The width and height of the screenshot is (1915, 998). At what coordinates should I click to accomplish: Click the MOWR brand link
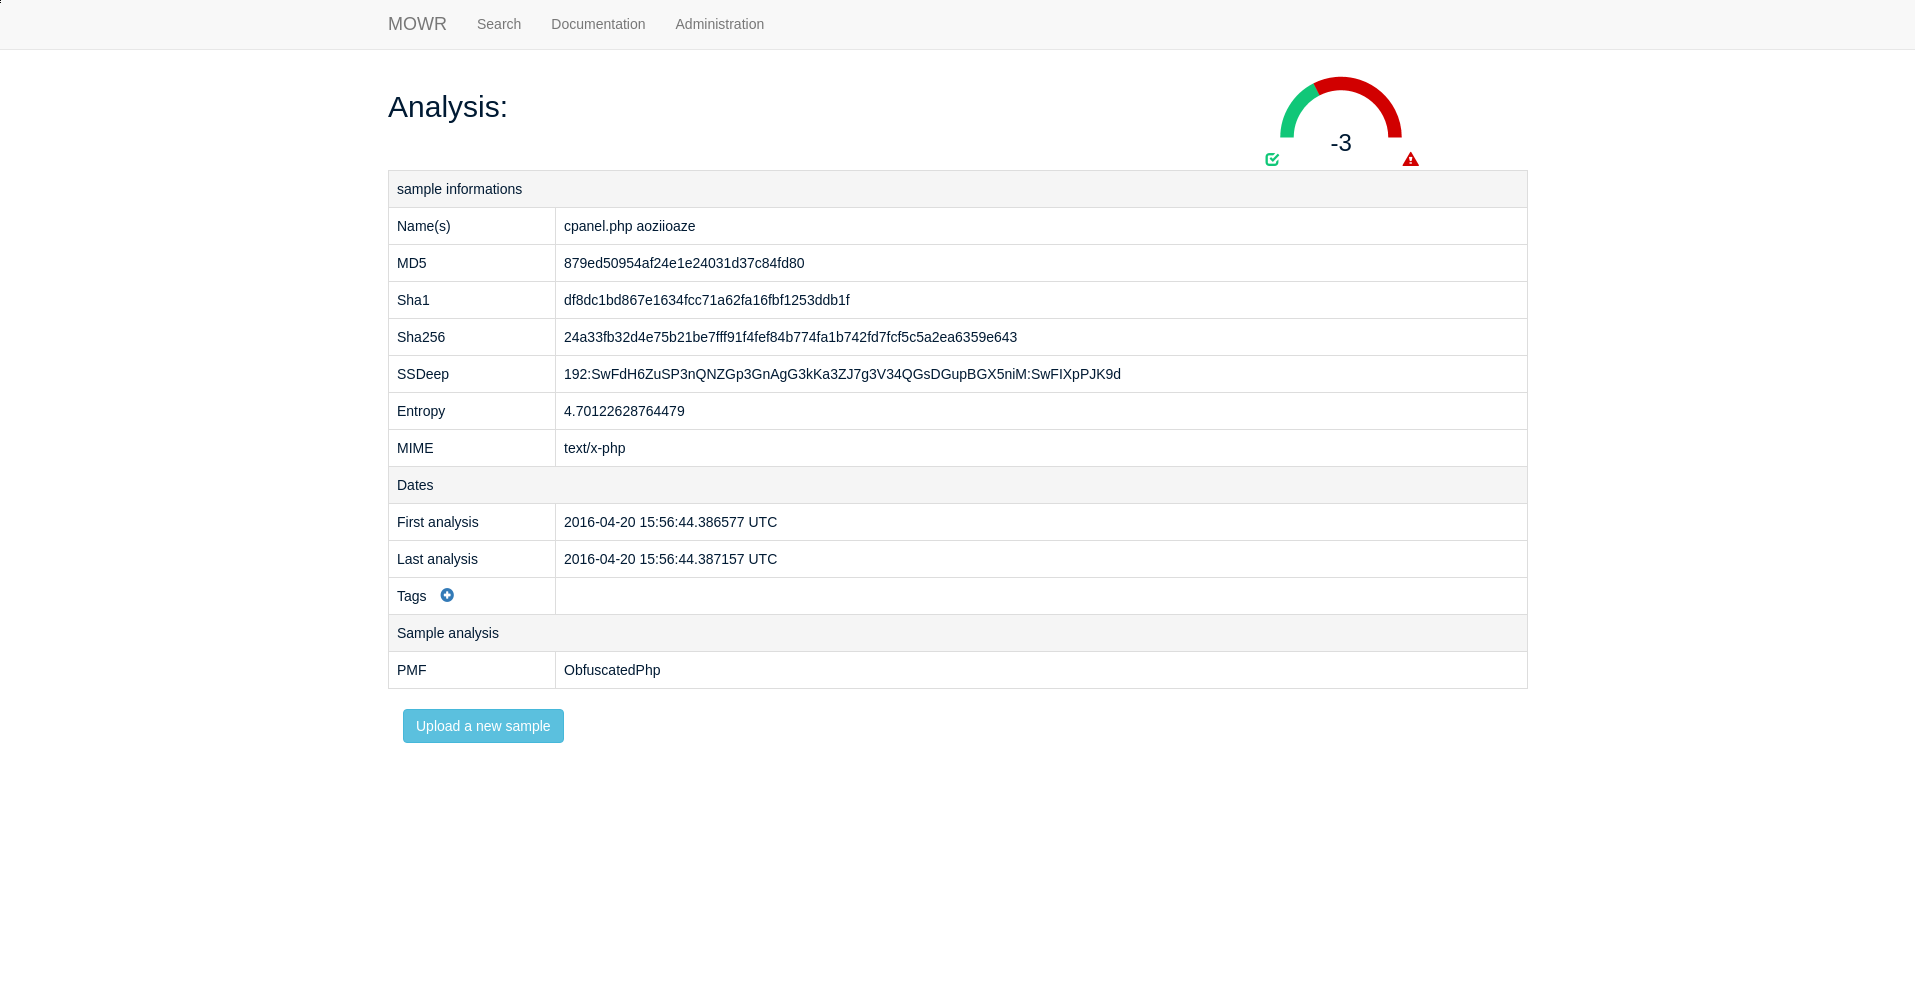[x=417, y=24]
